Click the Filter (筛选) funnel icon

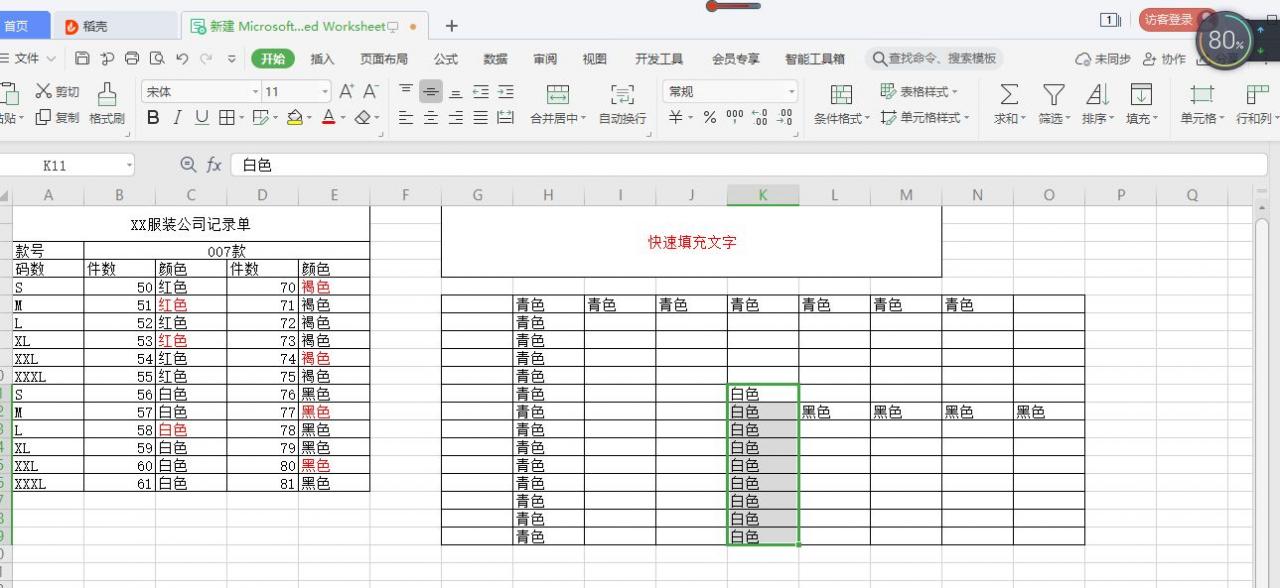[x=1053, y=95]
